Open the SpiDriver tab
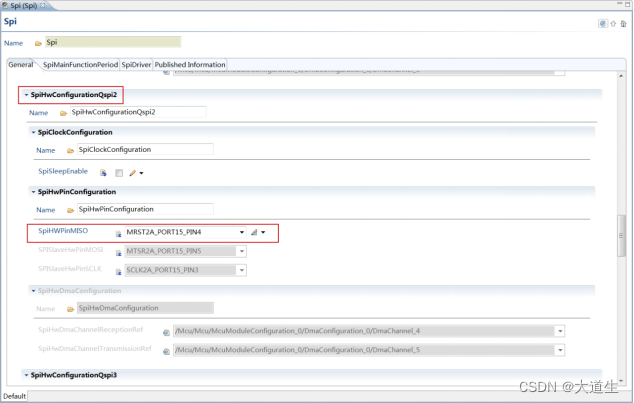Image resolution: width=634 pixels, height=403 pixels. [x=136, y=65]
